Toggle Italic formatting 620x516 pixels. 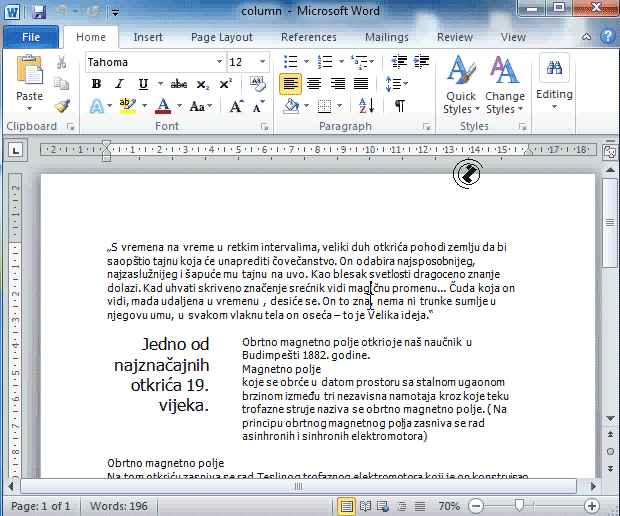tap(120, 84)
